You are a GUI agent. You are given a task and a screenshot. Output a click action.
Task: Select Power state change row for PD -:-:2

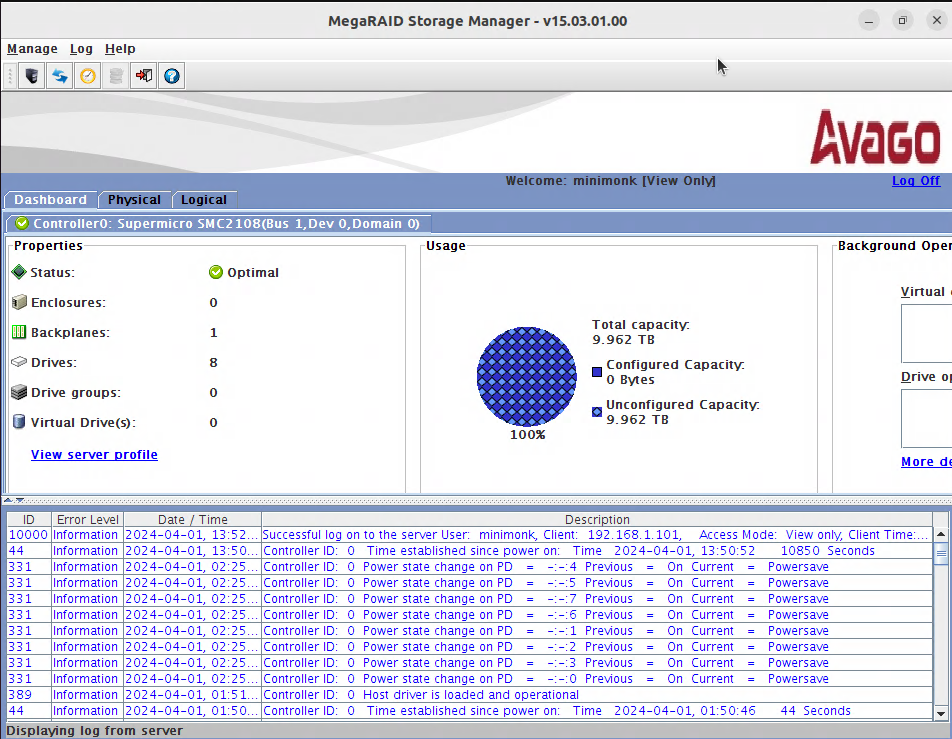[x=469, y=647]
